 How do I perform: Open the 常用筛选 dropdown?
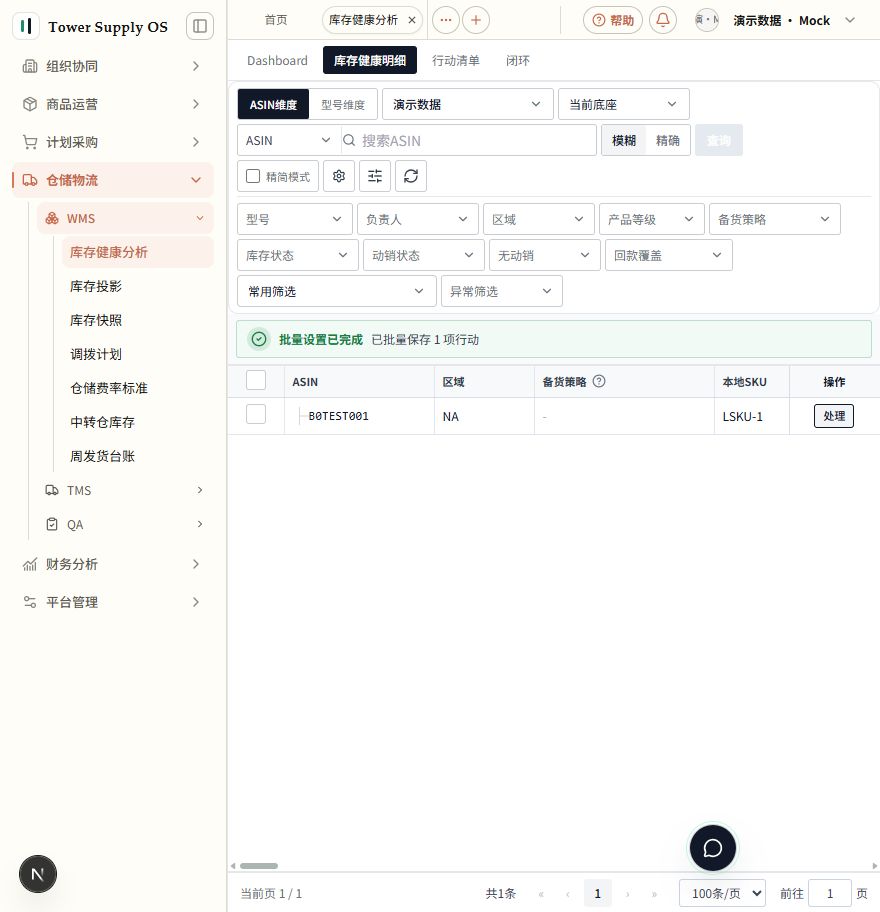click(x=337, y=291)
